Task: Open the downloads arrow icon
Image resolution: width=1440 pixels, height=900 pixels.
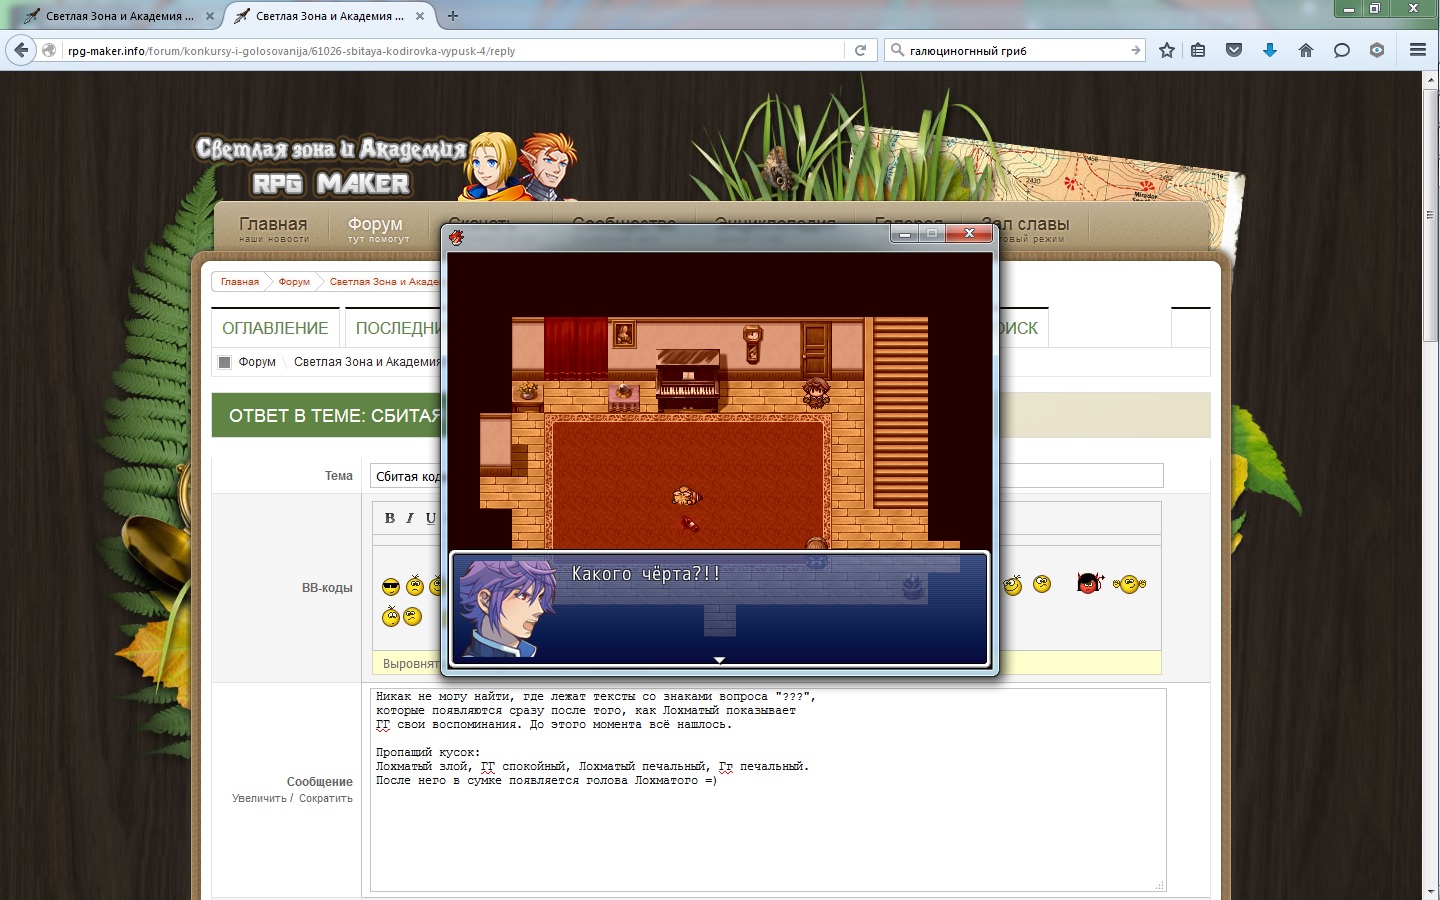Action: point(1270,50)
